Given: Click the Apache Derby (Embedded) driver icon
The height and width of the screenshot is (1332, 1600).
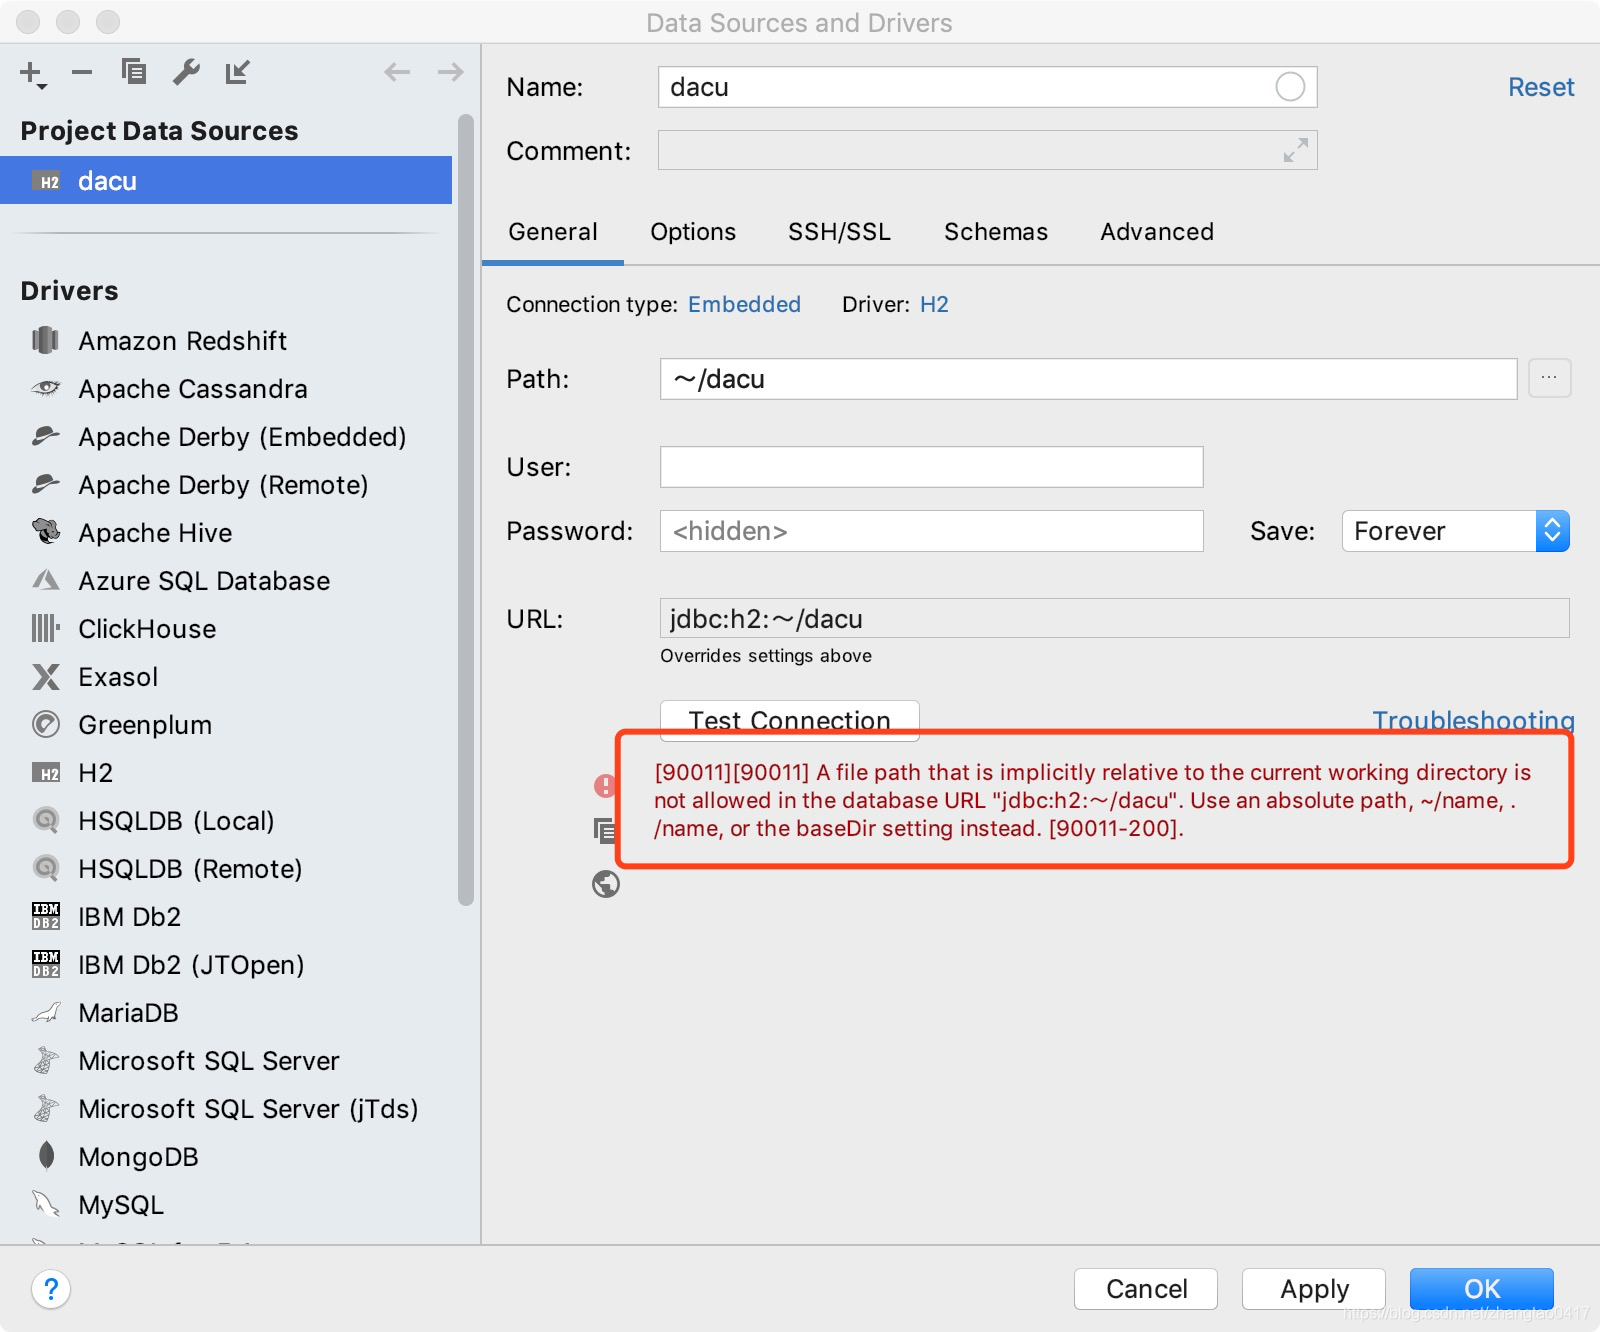Looking at the screenshot, I should (x=46, y=436).
